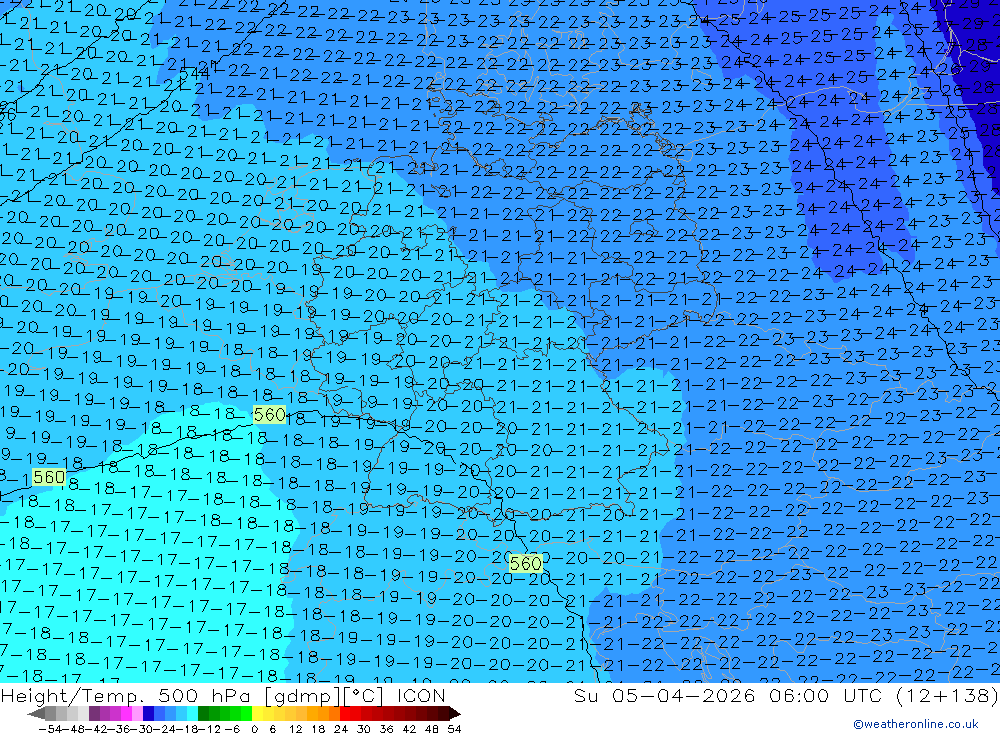Pick the dark blue swatch after the pink
1000x733 pixels.
tap(148, 714)
